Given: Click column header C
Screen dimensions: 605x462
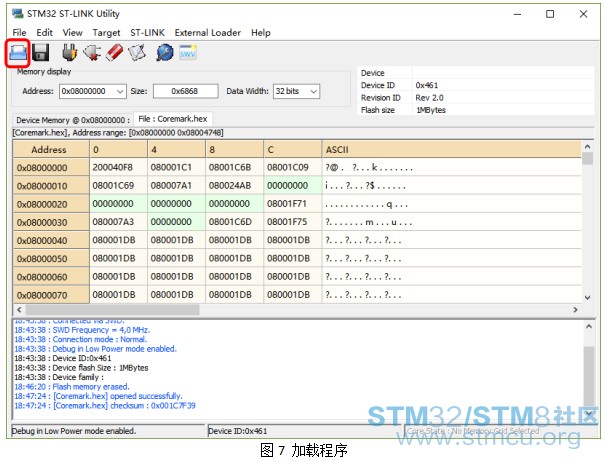Looking at the screenshot, I should (293, 150).
